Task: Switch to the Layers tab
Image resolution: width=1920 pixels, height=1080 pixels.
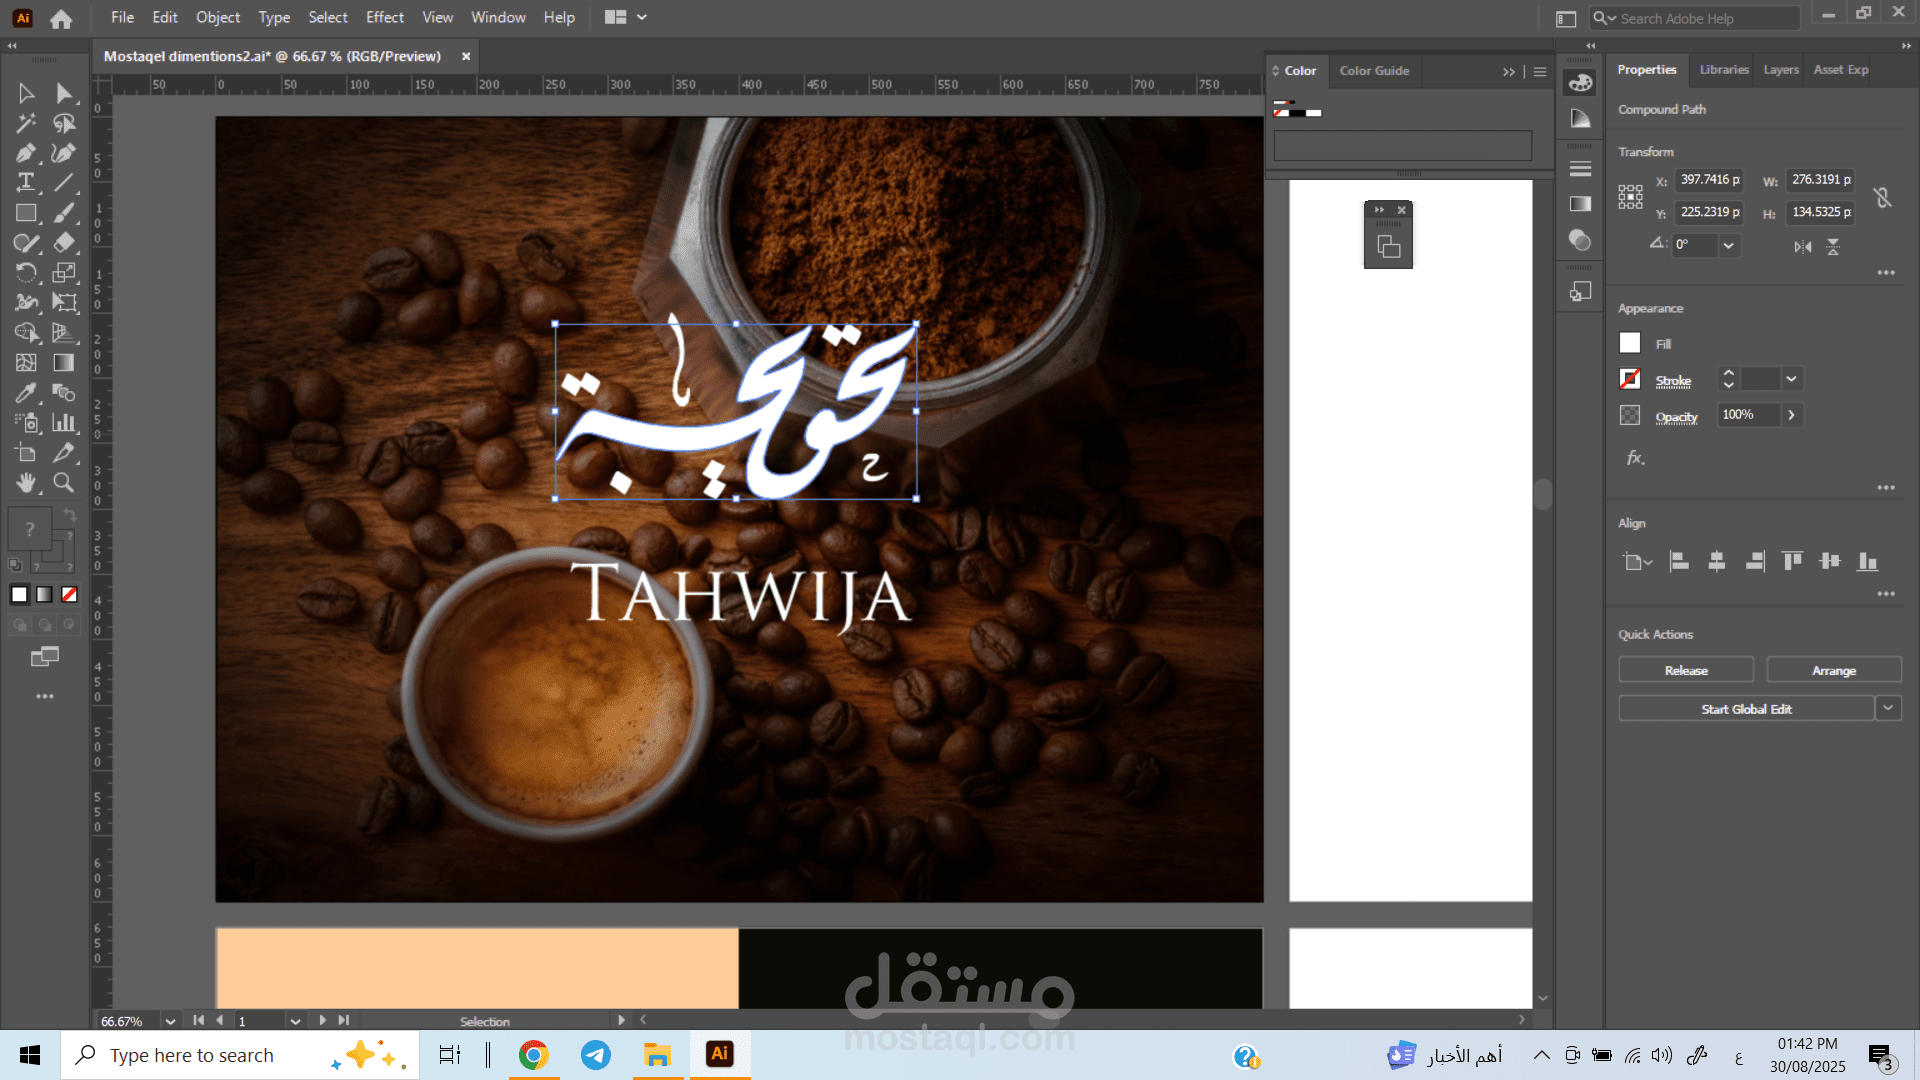Action: [1780, 70]
